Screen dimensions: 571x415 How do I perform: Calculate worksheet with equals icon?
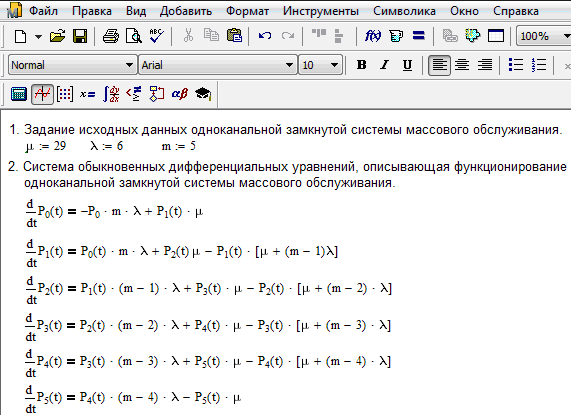tap(419, 35)
